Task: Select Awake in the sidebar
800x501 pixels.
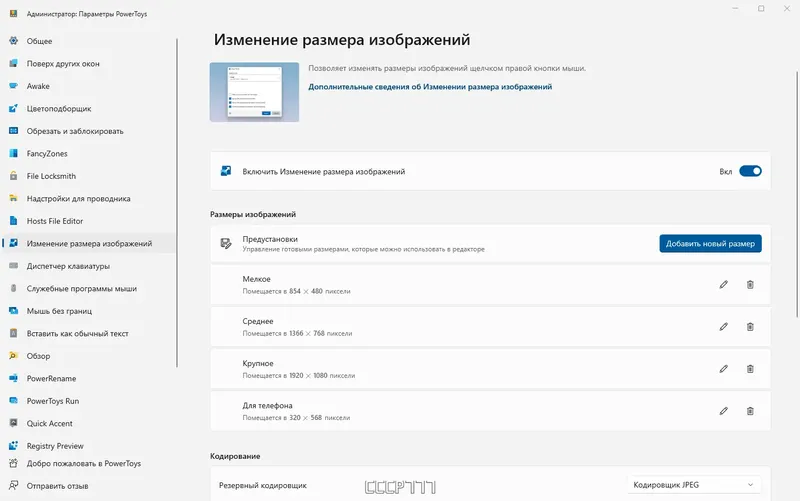Action: click(x=38, y=86)
